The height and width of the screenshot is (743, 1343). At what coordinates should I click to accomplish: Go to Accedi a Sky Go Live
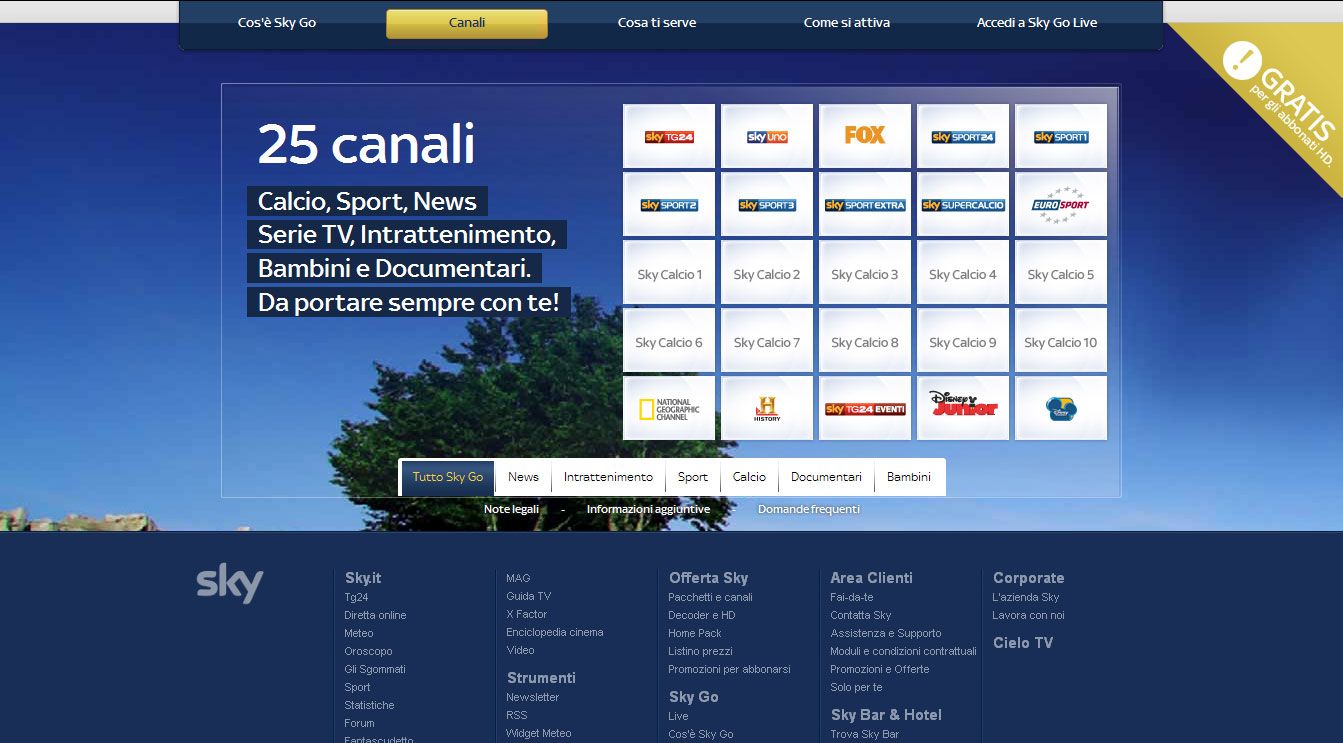(1036, 23)
